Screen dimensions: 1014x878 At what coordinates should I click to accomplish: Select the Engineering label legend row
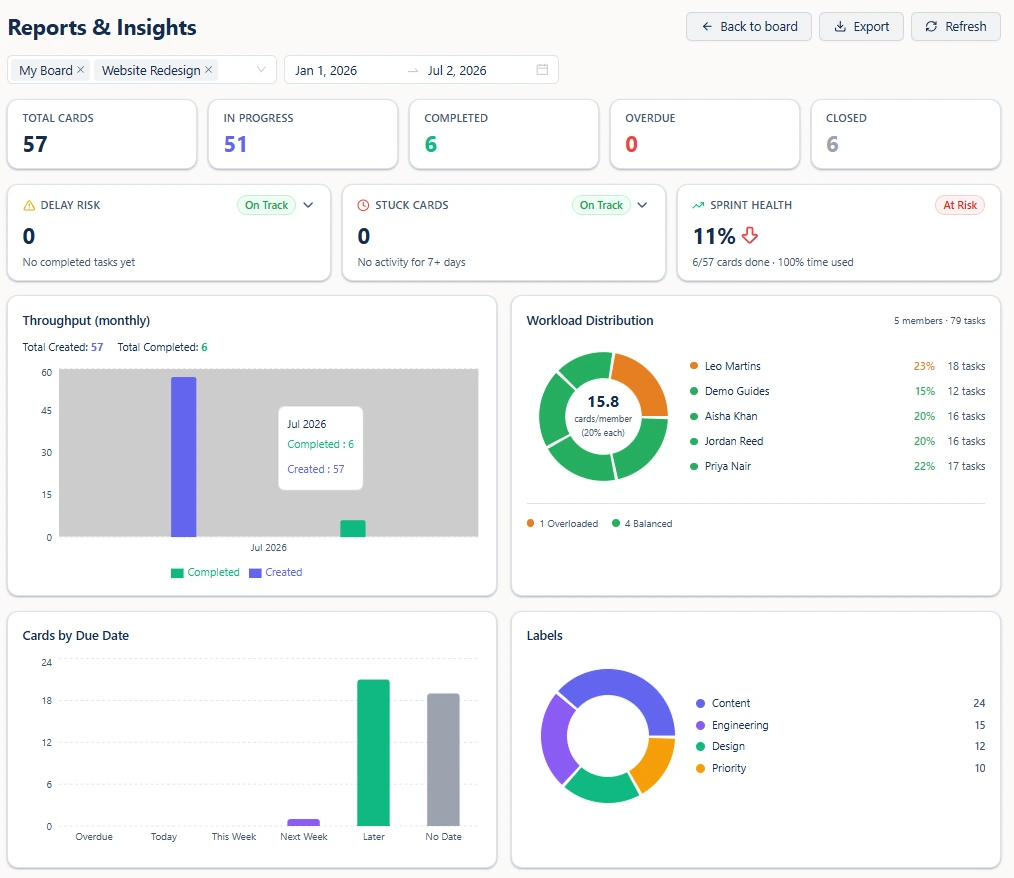pyautogui.click(x=841, y=725)
